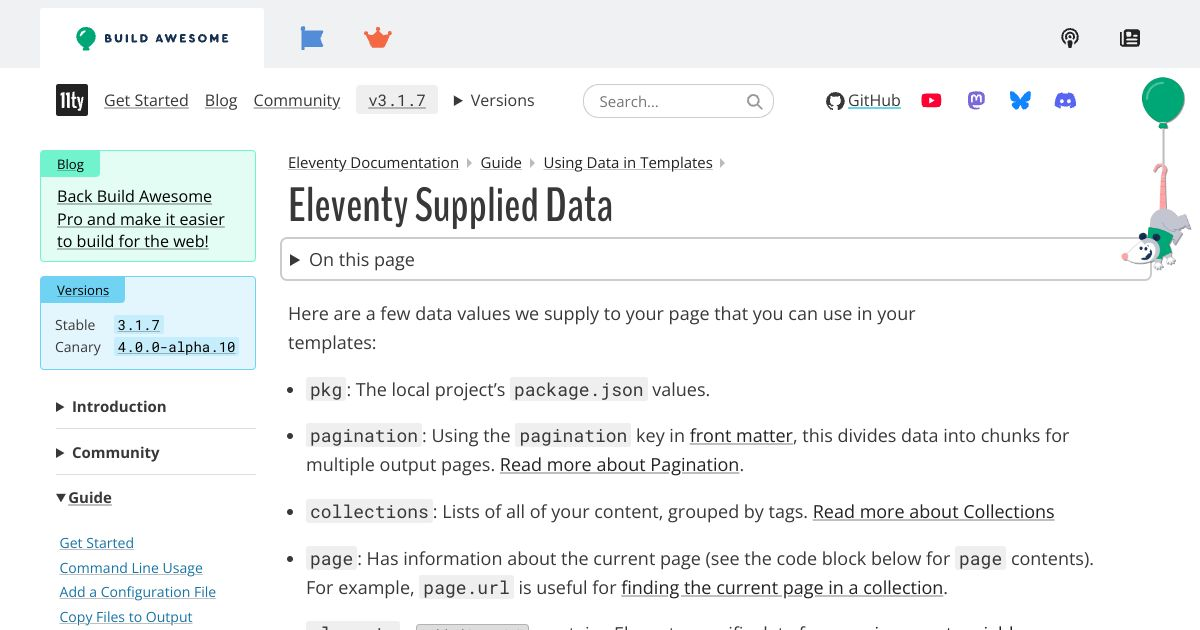Click the orange crown icon
The height and width of the screenshot is (630, 1200).
click(x=377, y=38)
